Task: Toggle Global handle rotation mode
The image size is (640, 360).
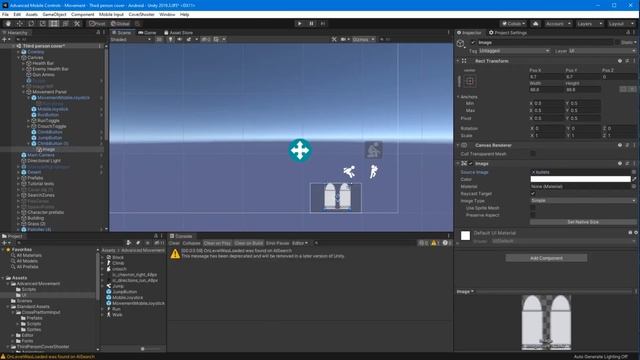Action: (120, 24)
